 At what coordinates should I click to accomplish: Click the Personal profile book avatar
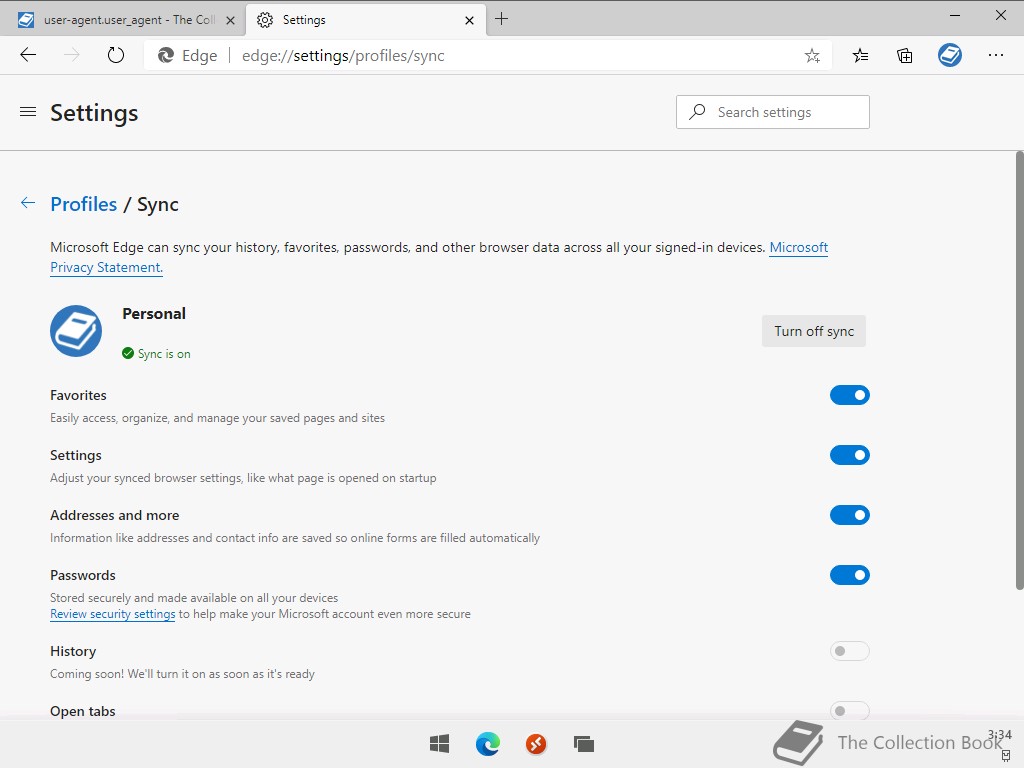(x=76, y=330)
